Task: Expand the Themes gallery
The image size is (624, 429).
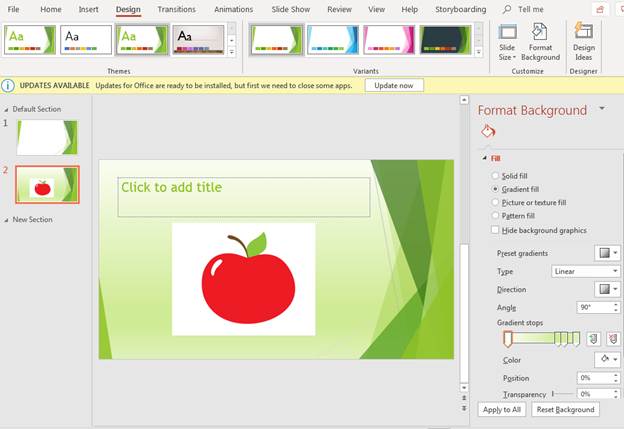Action: click(x=232, y=52)
